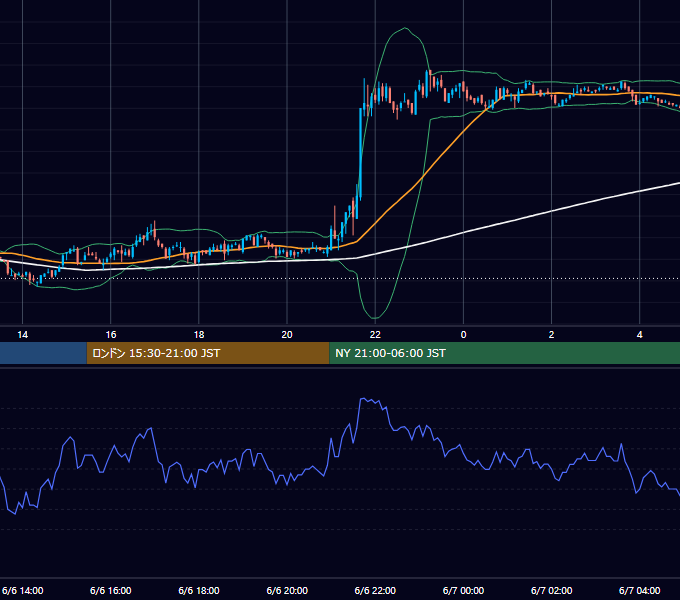Click the ロンドン 15:30-21:00 JST session bar
The height and width of the screenshot is (600, 680).
tap(208, 353)
